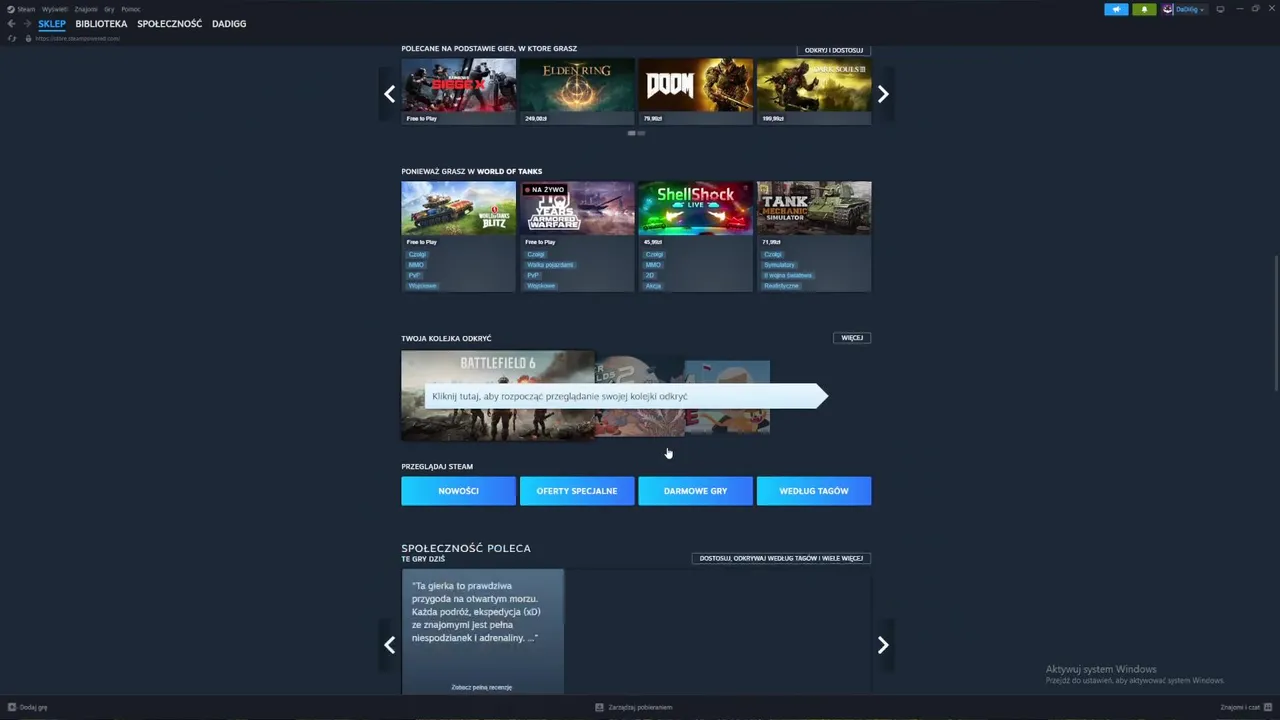Open Znajomi i czat in the bottom bar

click(x=1240, y=707)
